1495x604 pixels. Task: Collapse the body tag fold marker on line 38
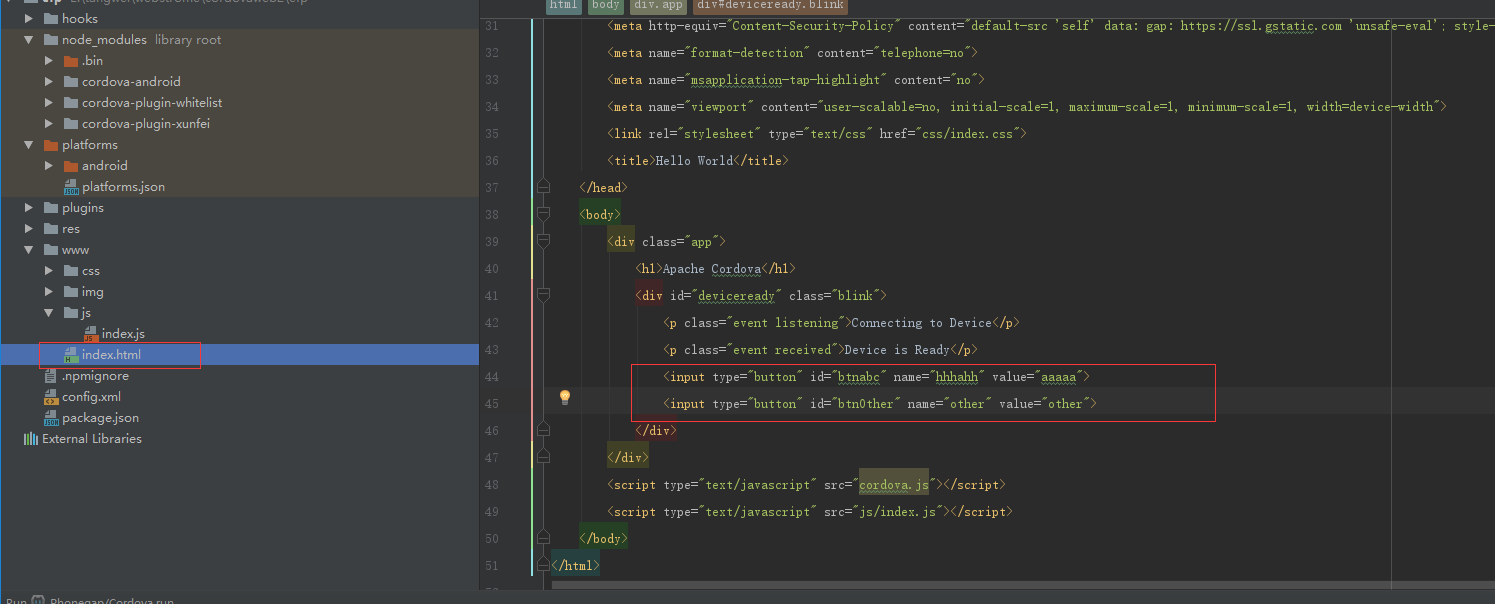(543, 214)
